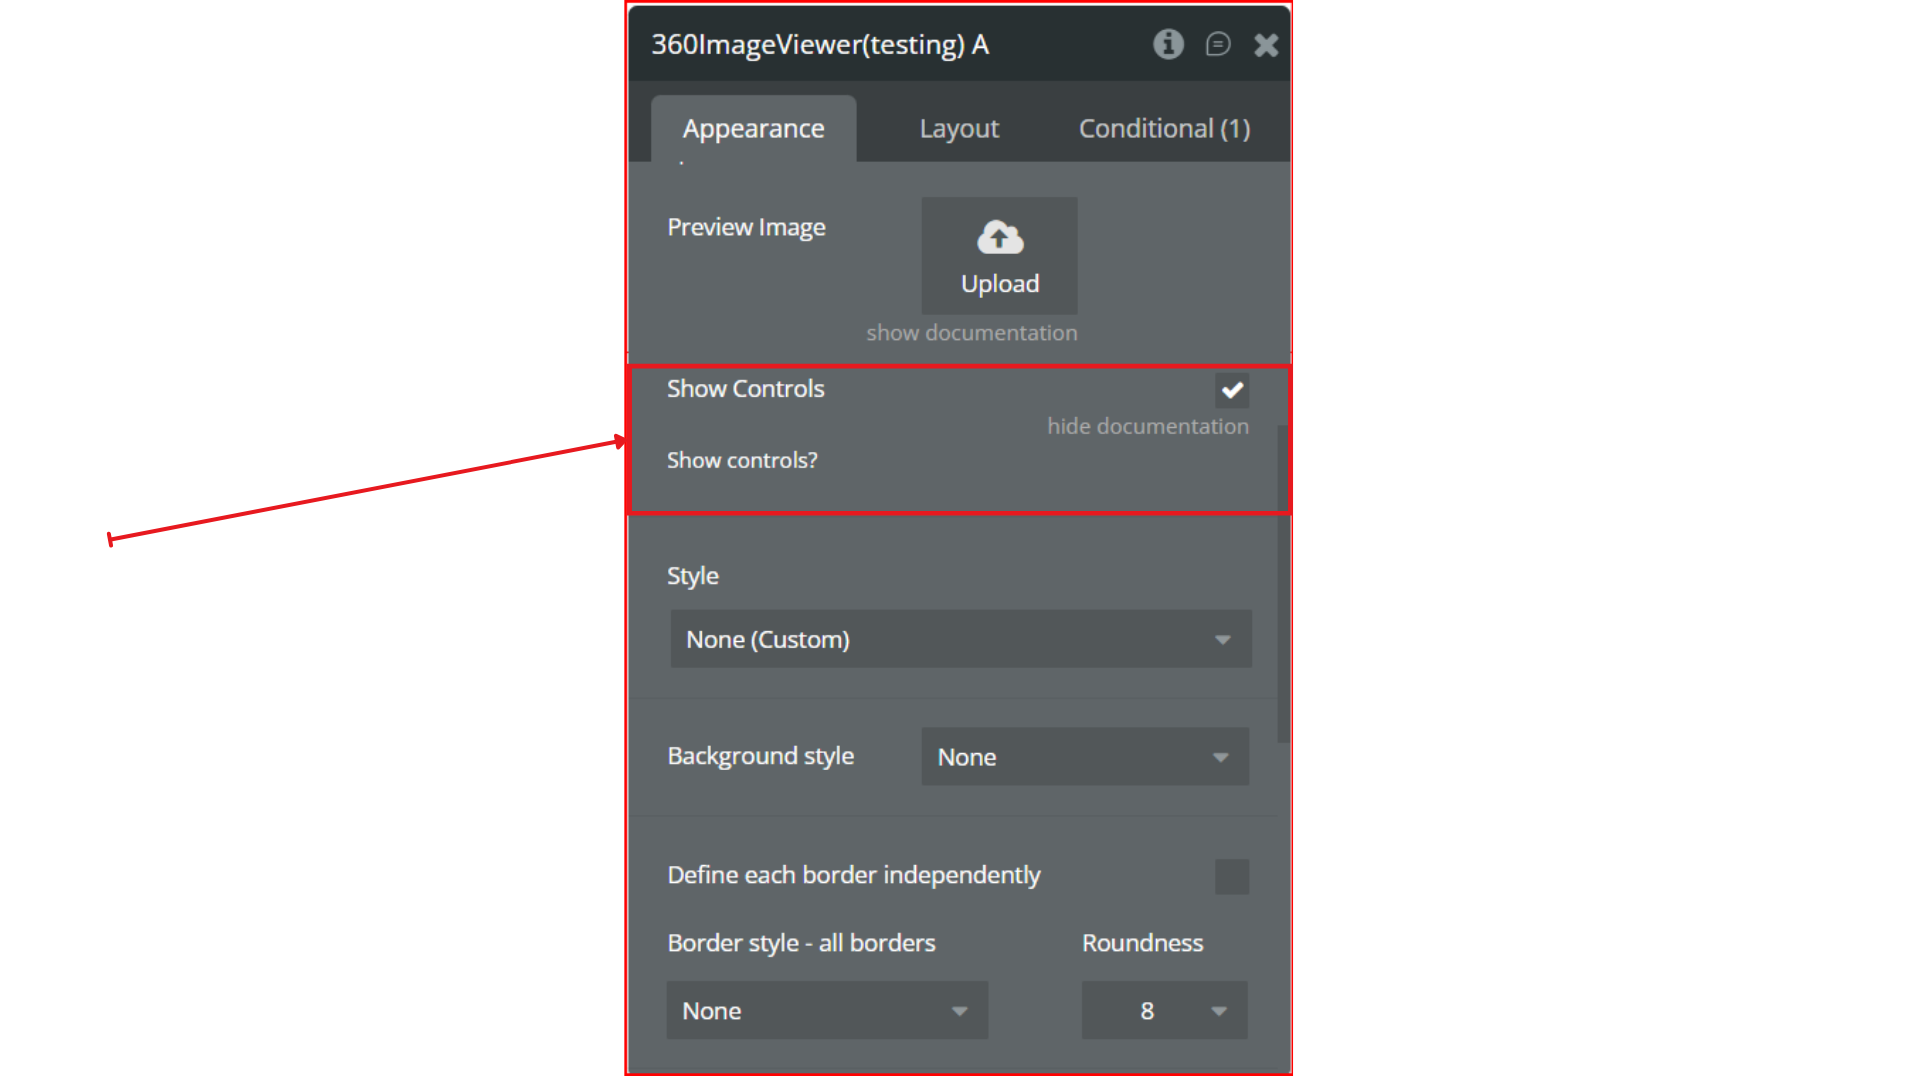Click the cloud upload icon

tap(999, 238)
